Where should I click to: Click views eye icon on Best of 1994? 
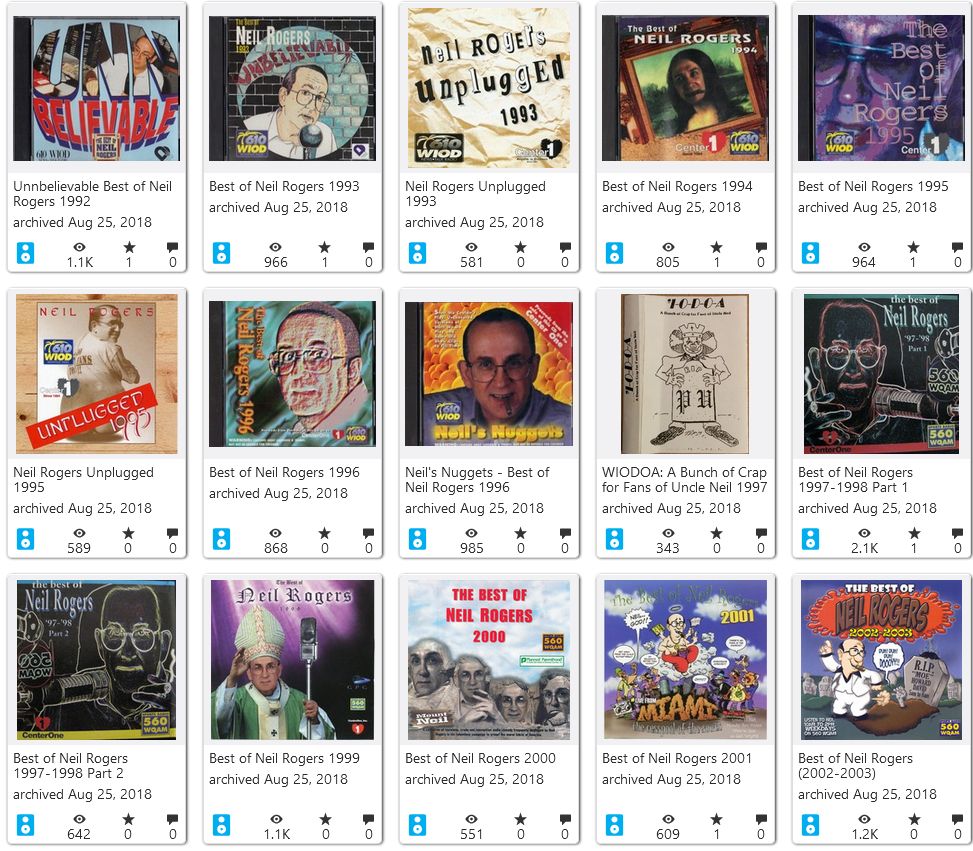668,247
